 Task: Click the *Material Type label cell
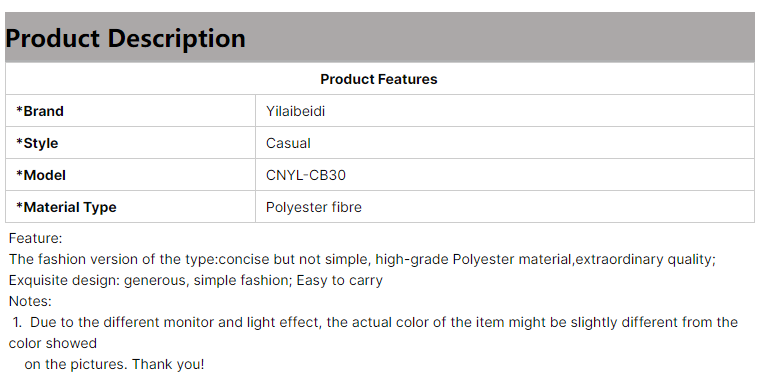click(130, 207)
